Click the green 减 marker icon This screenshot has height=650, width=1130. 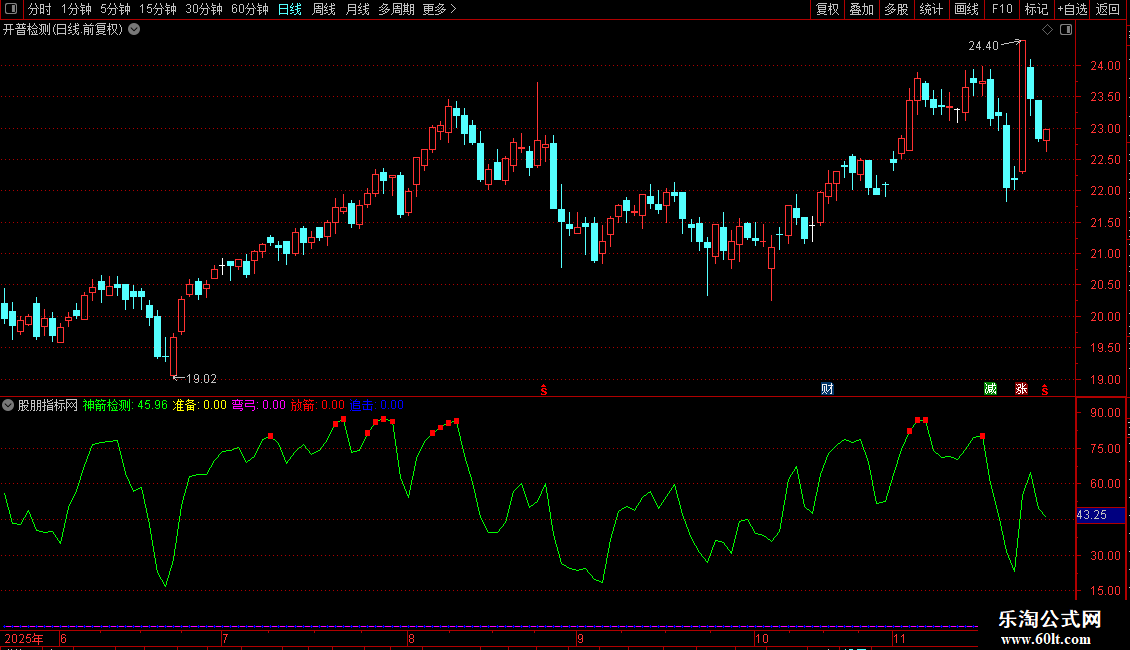click(990, 389)
